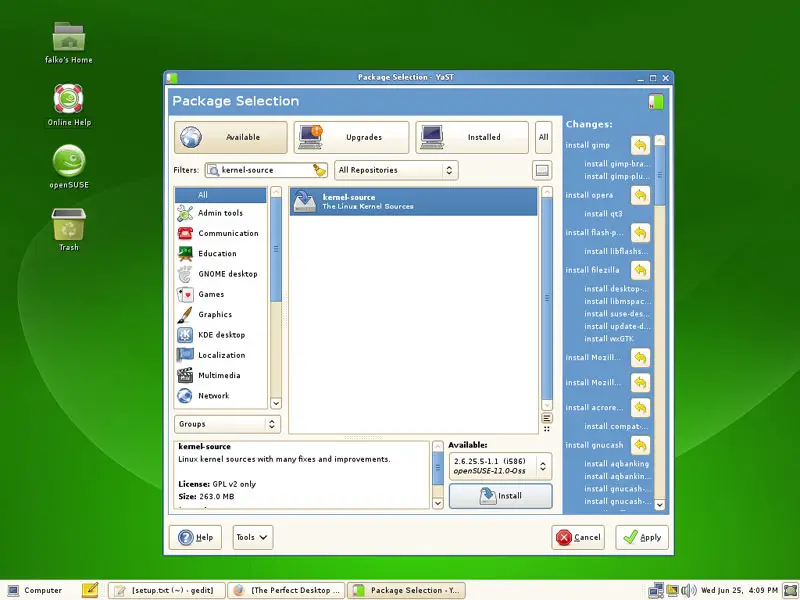Click the Apply button
Viewport: 800px width, 600px height.
(x=642, y=538)
